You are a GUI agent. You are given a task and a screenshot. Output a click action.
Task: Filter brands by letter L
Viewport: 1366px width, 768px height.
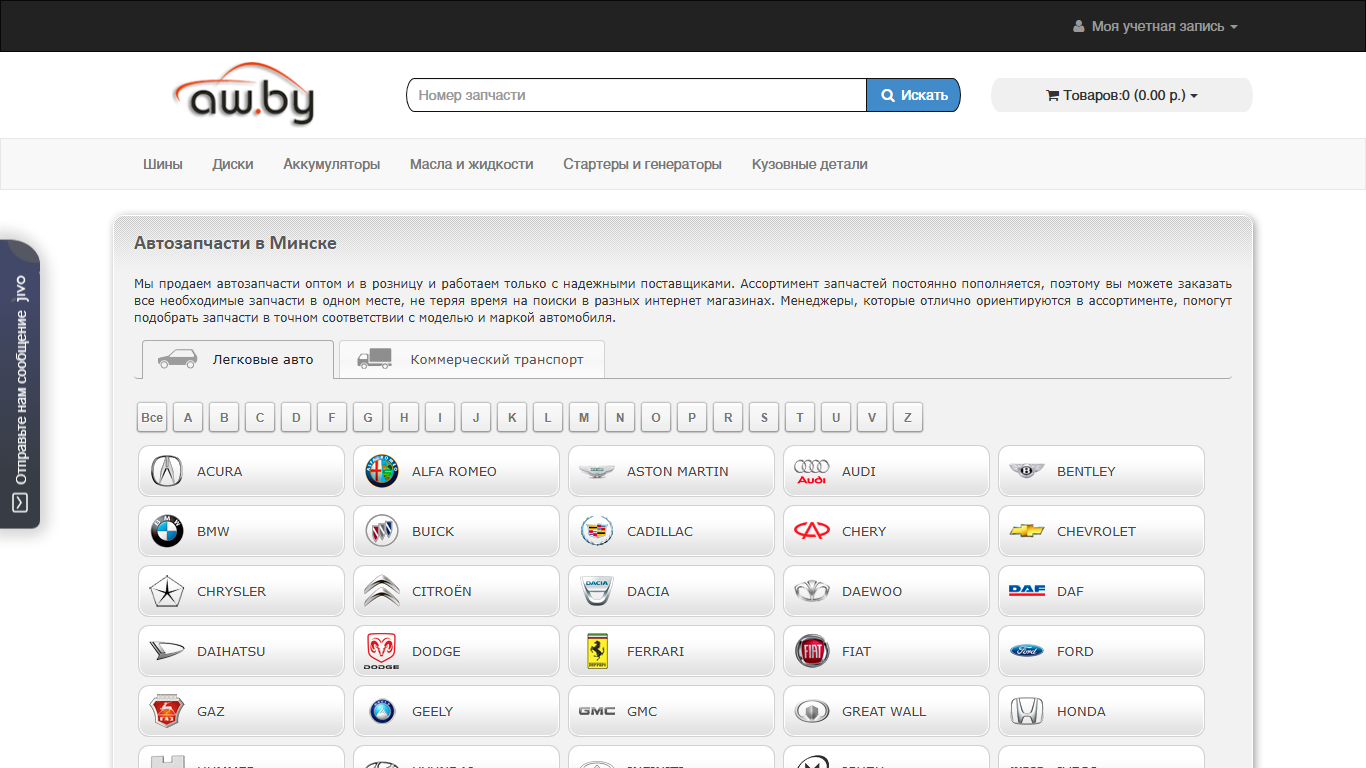(x=548, y=417)
